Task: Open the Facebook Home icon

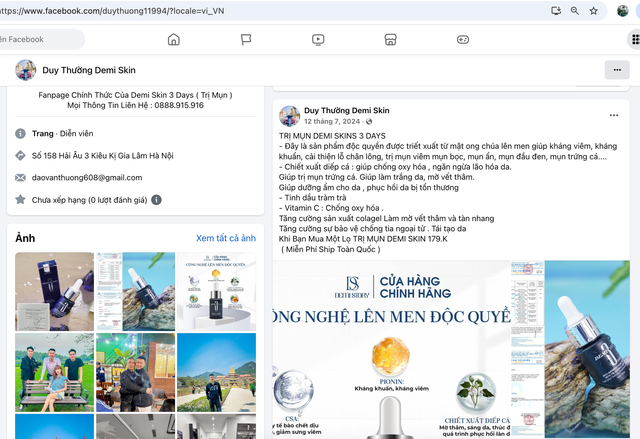Action: pyautogui.click(x=173, y=40)
